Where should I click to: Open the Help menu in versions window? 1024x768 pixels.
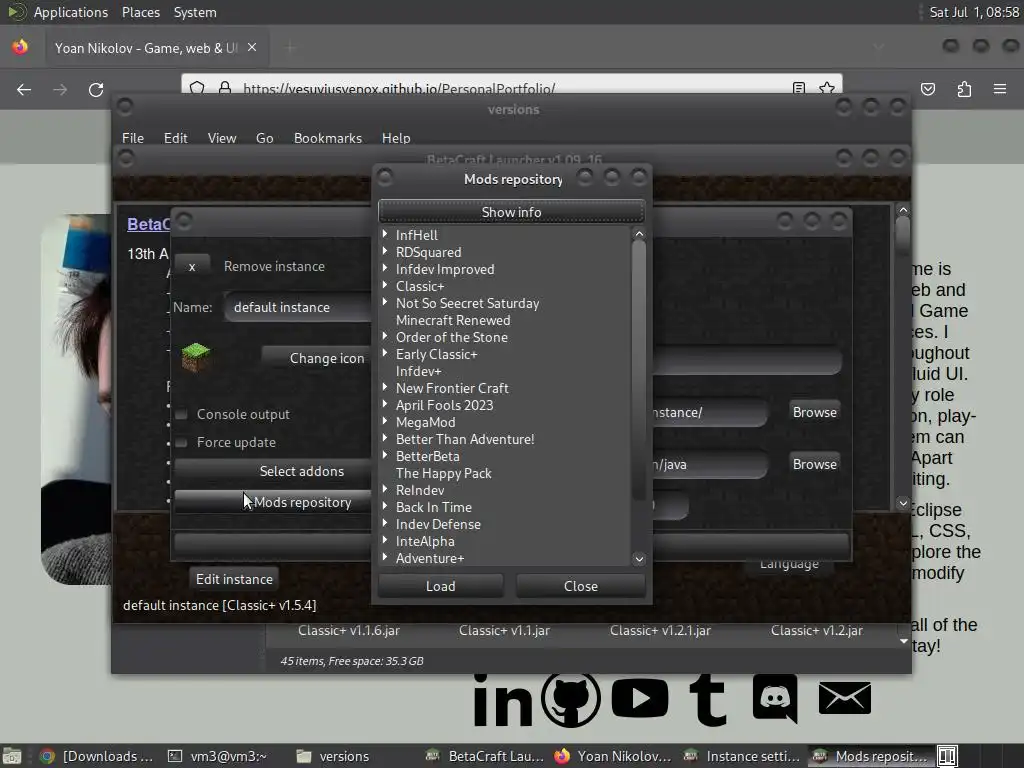[396, 138]
